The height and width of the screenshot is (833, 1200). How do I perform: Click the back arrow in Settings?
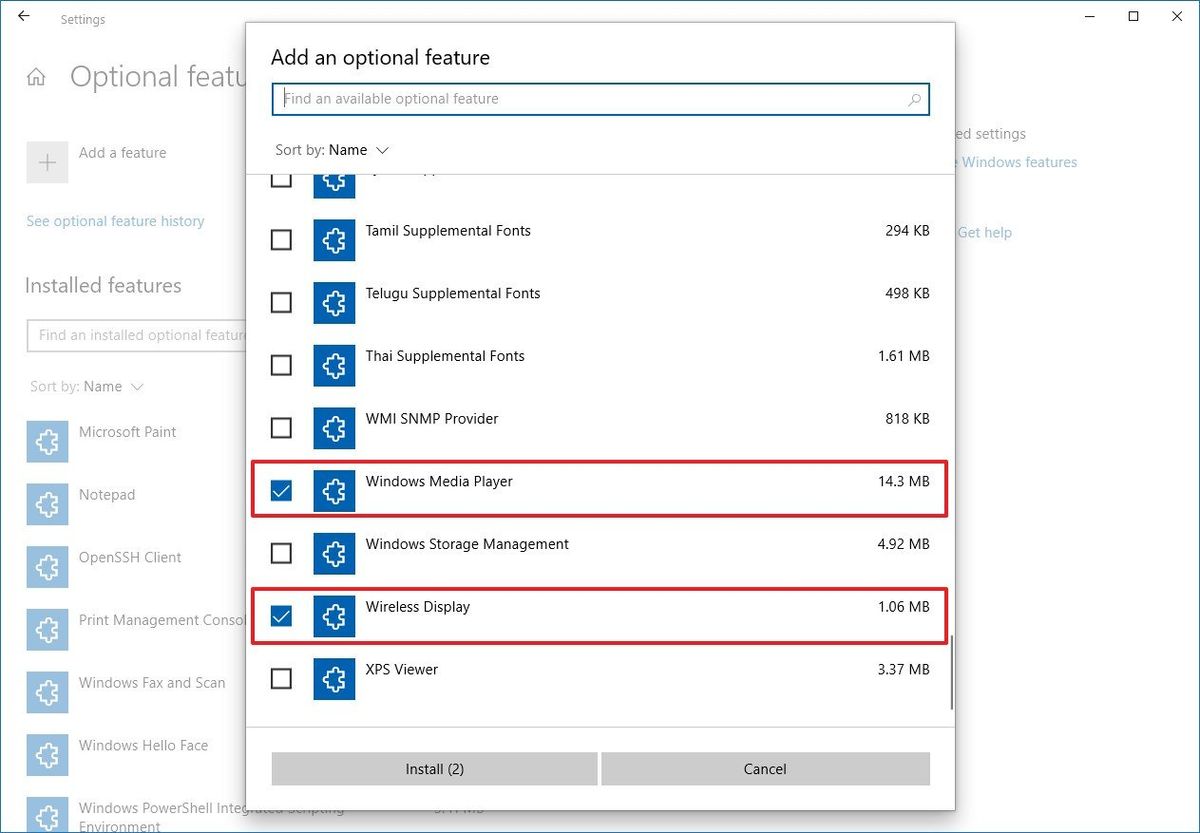(24, 16)
